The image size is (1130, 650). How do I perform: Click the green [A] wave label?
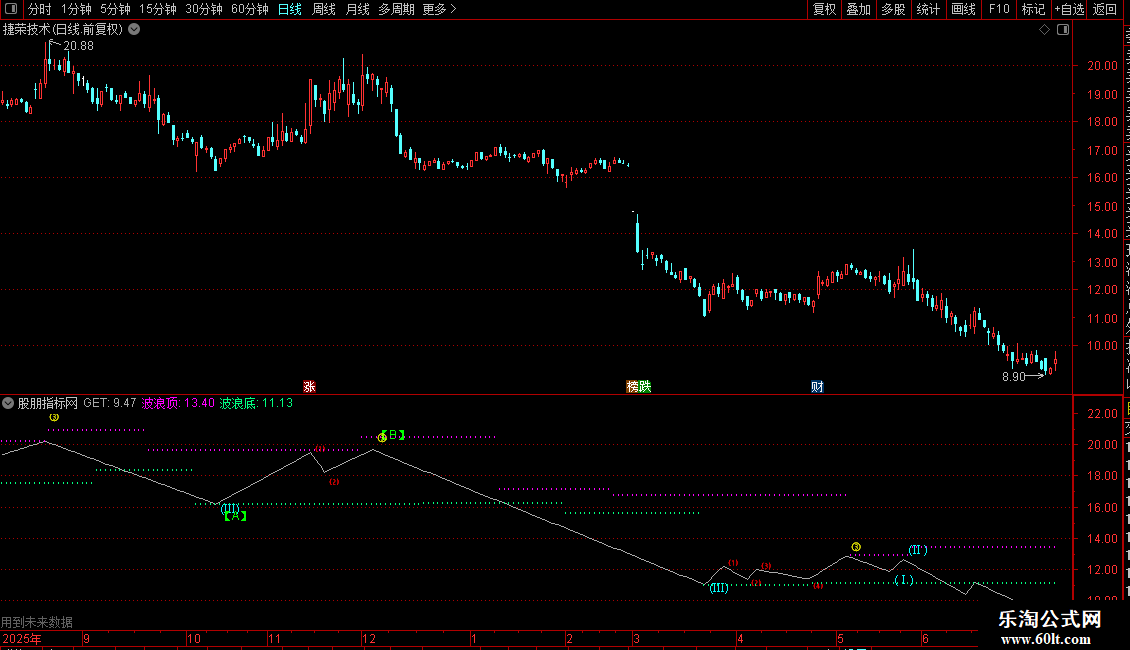pos(235,516)
